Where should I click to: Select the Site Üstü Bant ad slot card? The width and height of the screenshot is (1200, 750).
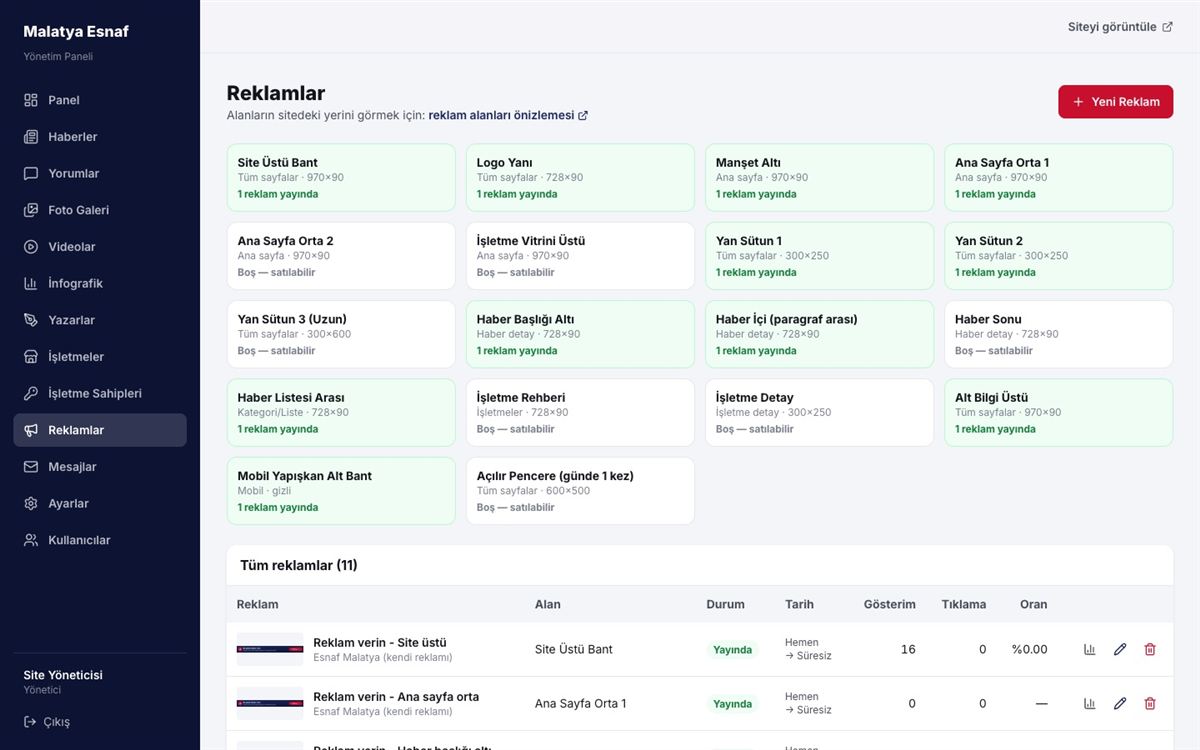point(341,178)
